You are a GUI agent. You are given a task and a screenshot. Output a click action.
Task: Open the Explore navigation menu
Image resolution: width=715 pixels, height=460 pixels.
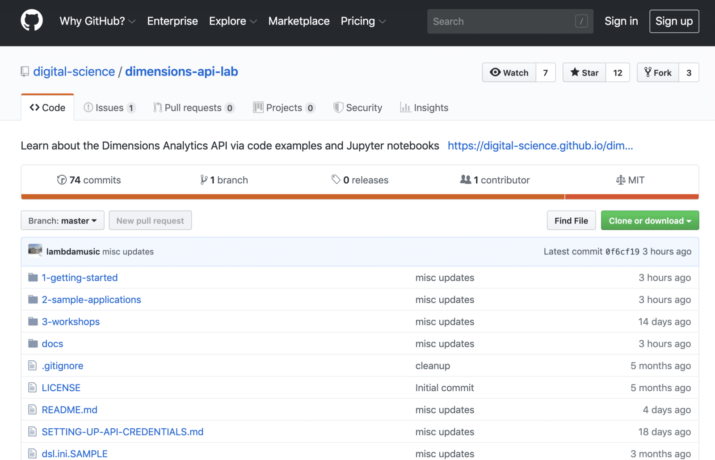(232, 21)
